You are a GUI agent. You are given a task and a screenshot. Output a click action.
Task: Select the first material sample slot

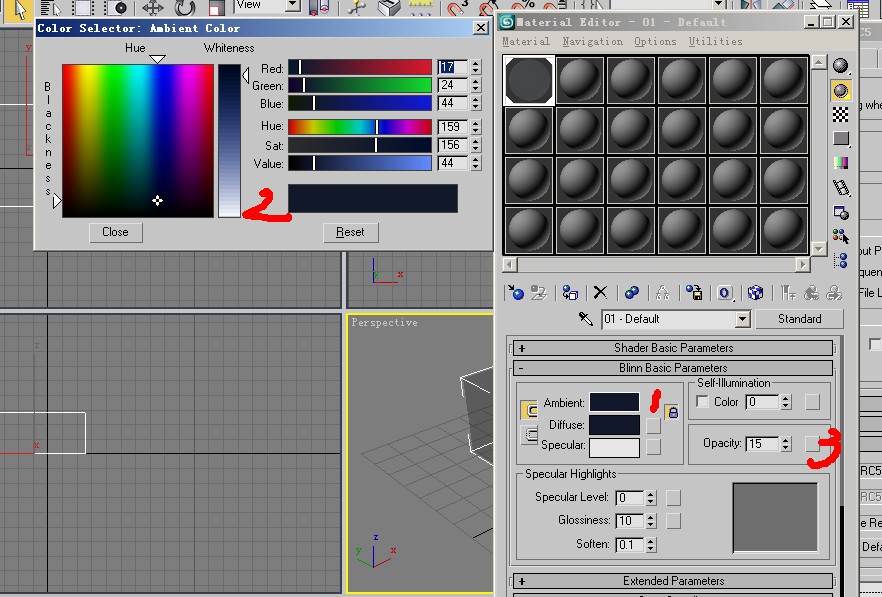coord(529,80)
